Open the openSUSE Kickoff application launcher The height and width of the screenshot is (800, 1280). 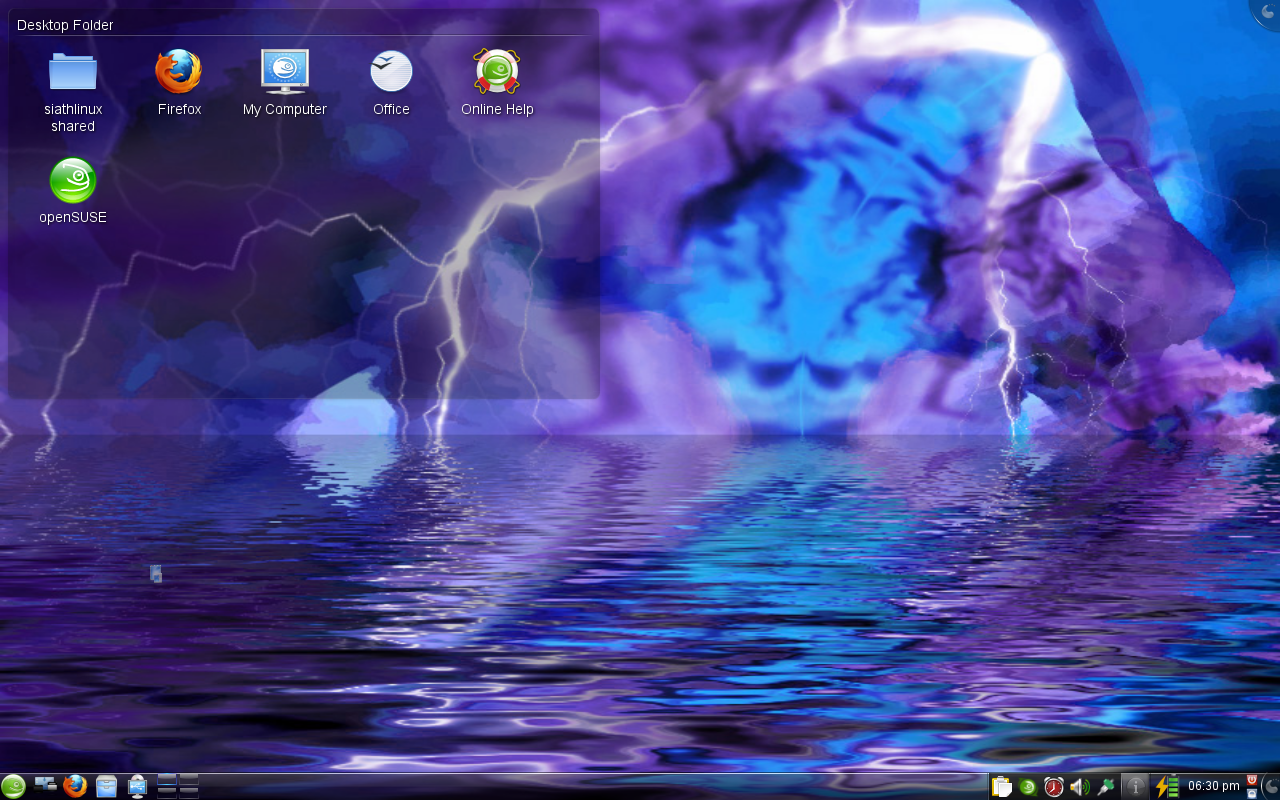click(x=13, y=786)
